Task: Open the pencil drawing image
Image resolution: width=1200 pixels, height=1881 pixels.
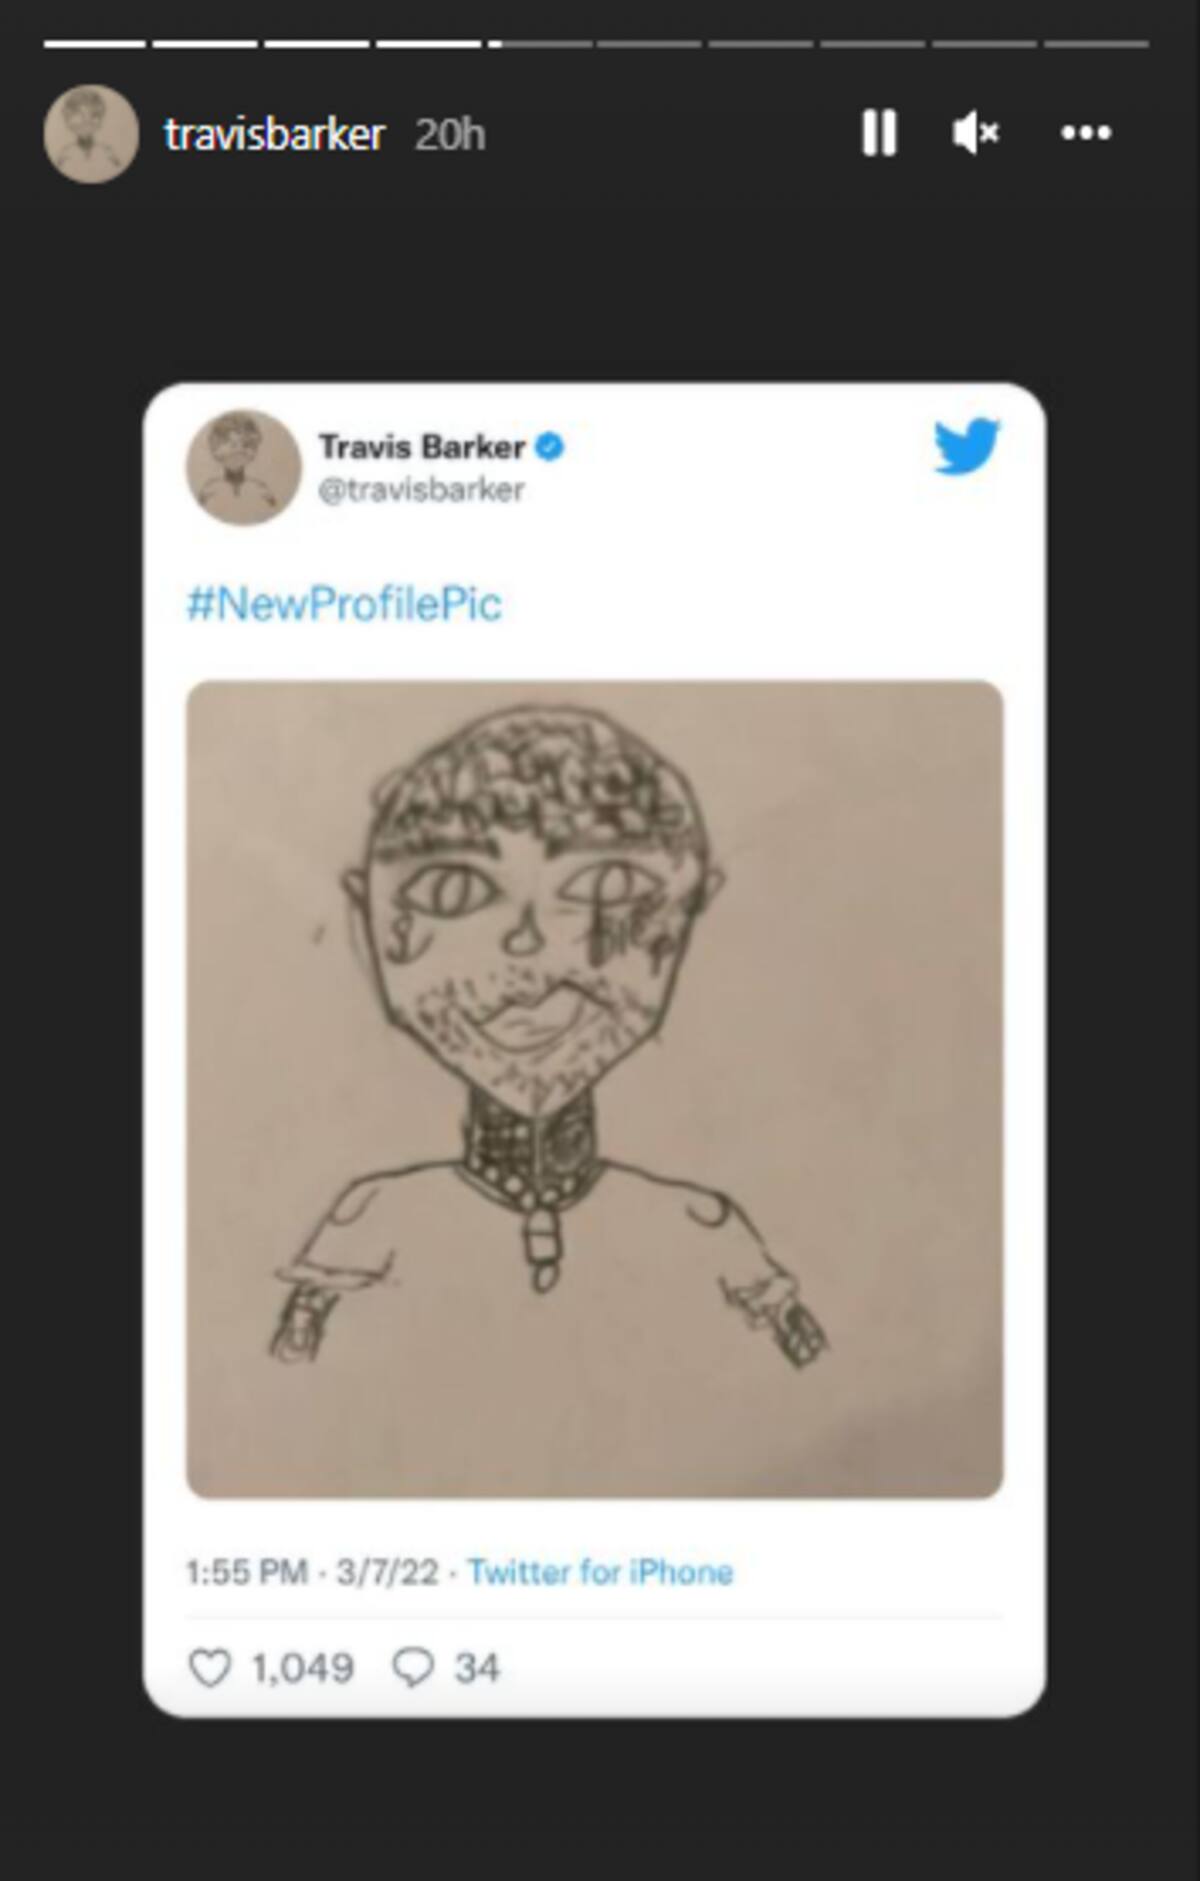Action: pyautogui.click(x=595, y=1090)
